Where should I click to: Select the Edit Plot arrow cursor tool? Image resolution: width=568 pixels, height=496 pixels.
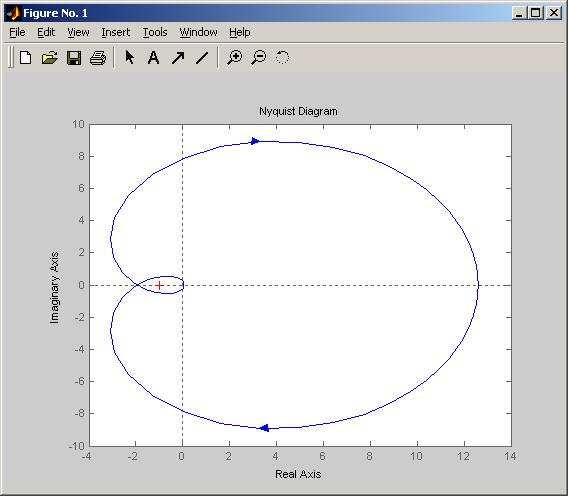point(129,57)
